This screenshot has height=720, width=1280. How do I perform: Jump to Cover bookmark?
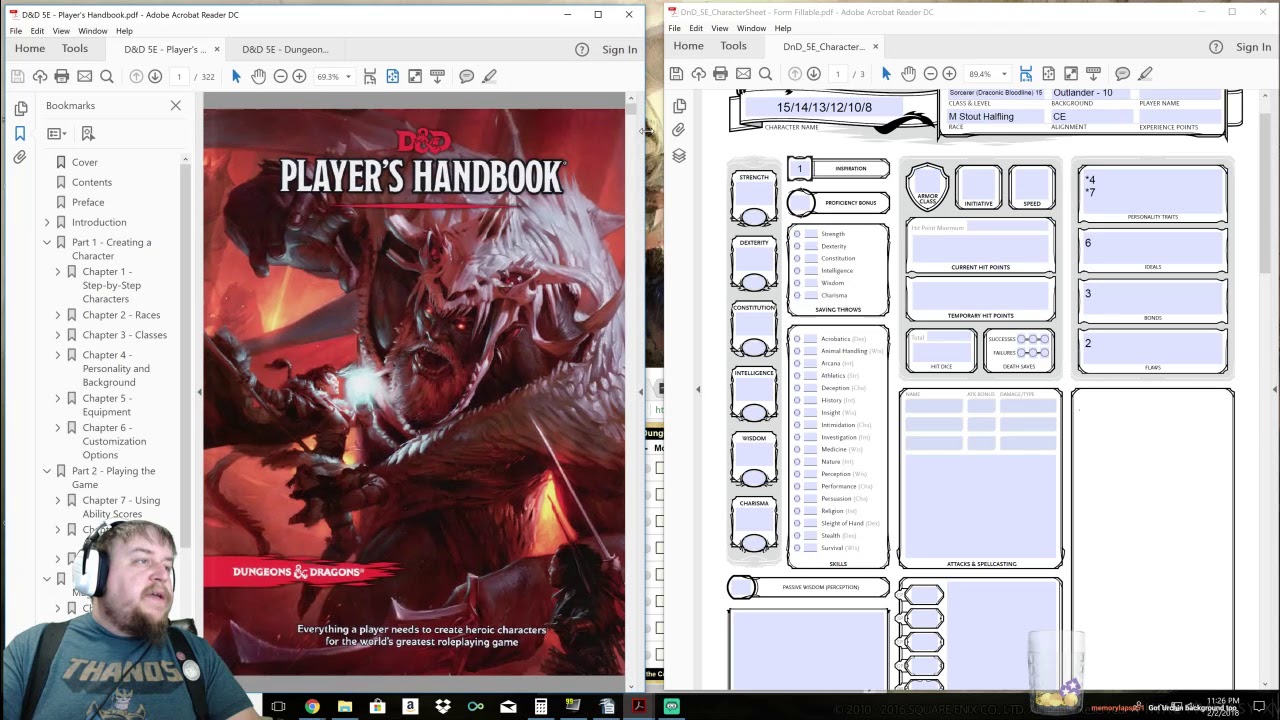point(85,162)
